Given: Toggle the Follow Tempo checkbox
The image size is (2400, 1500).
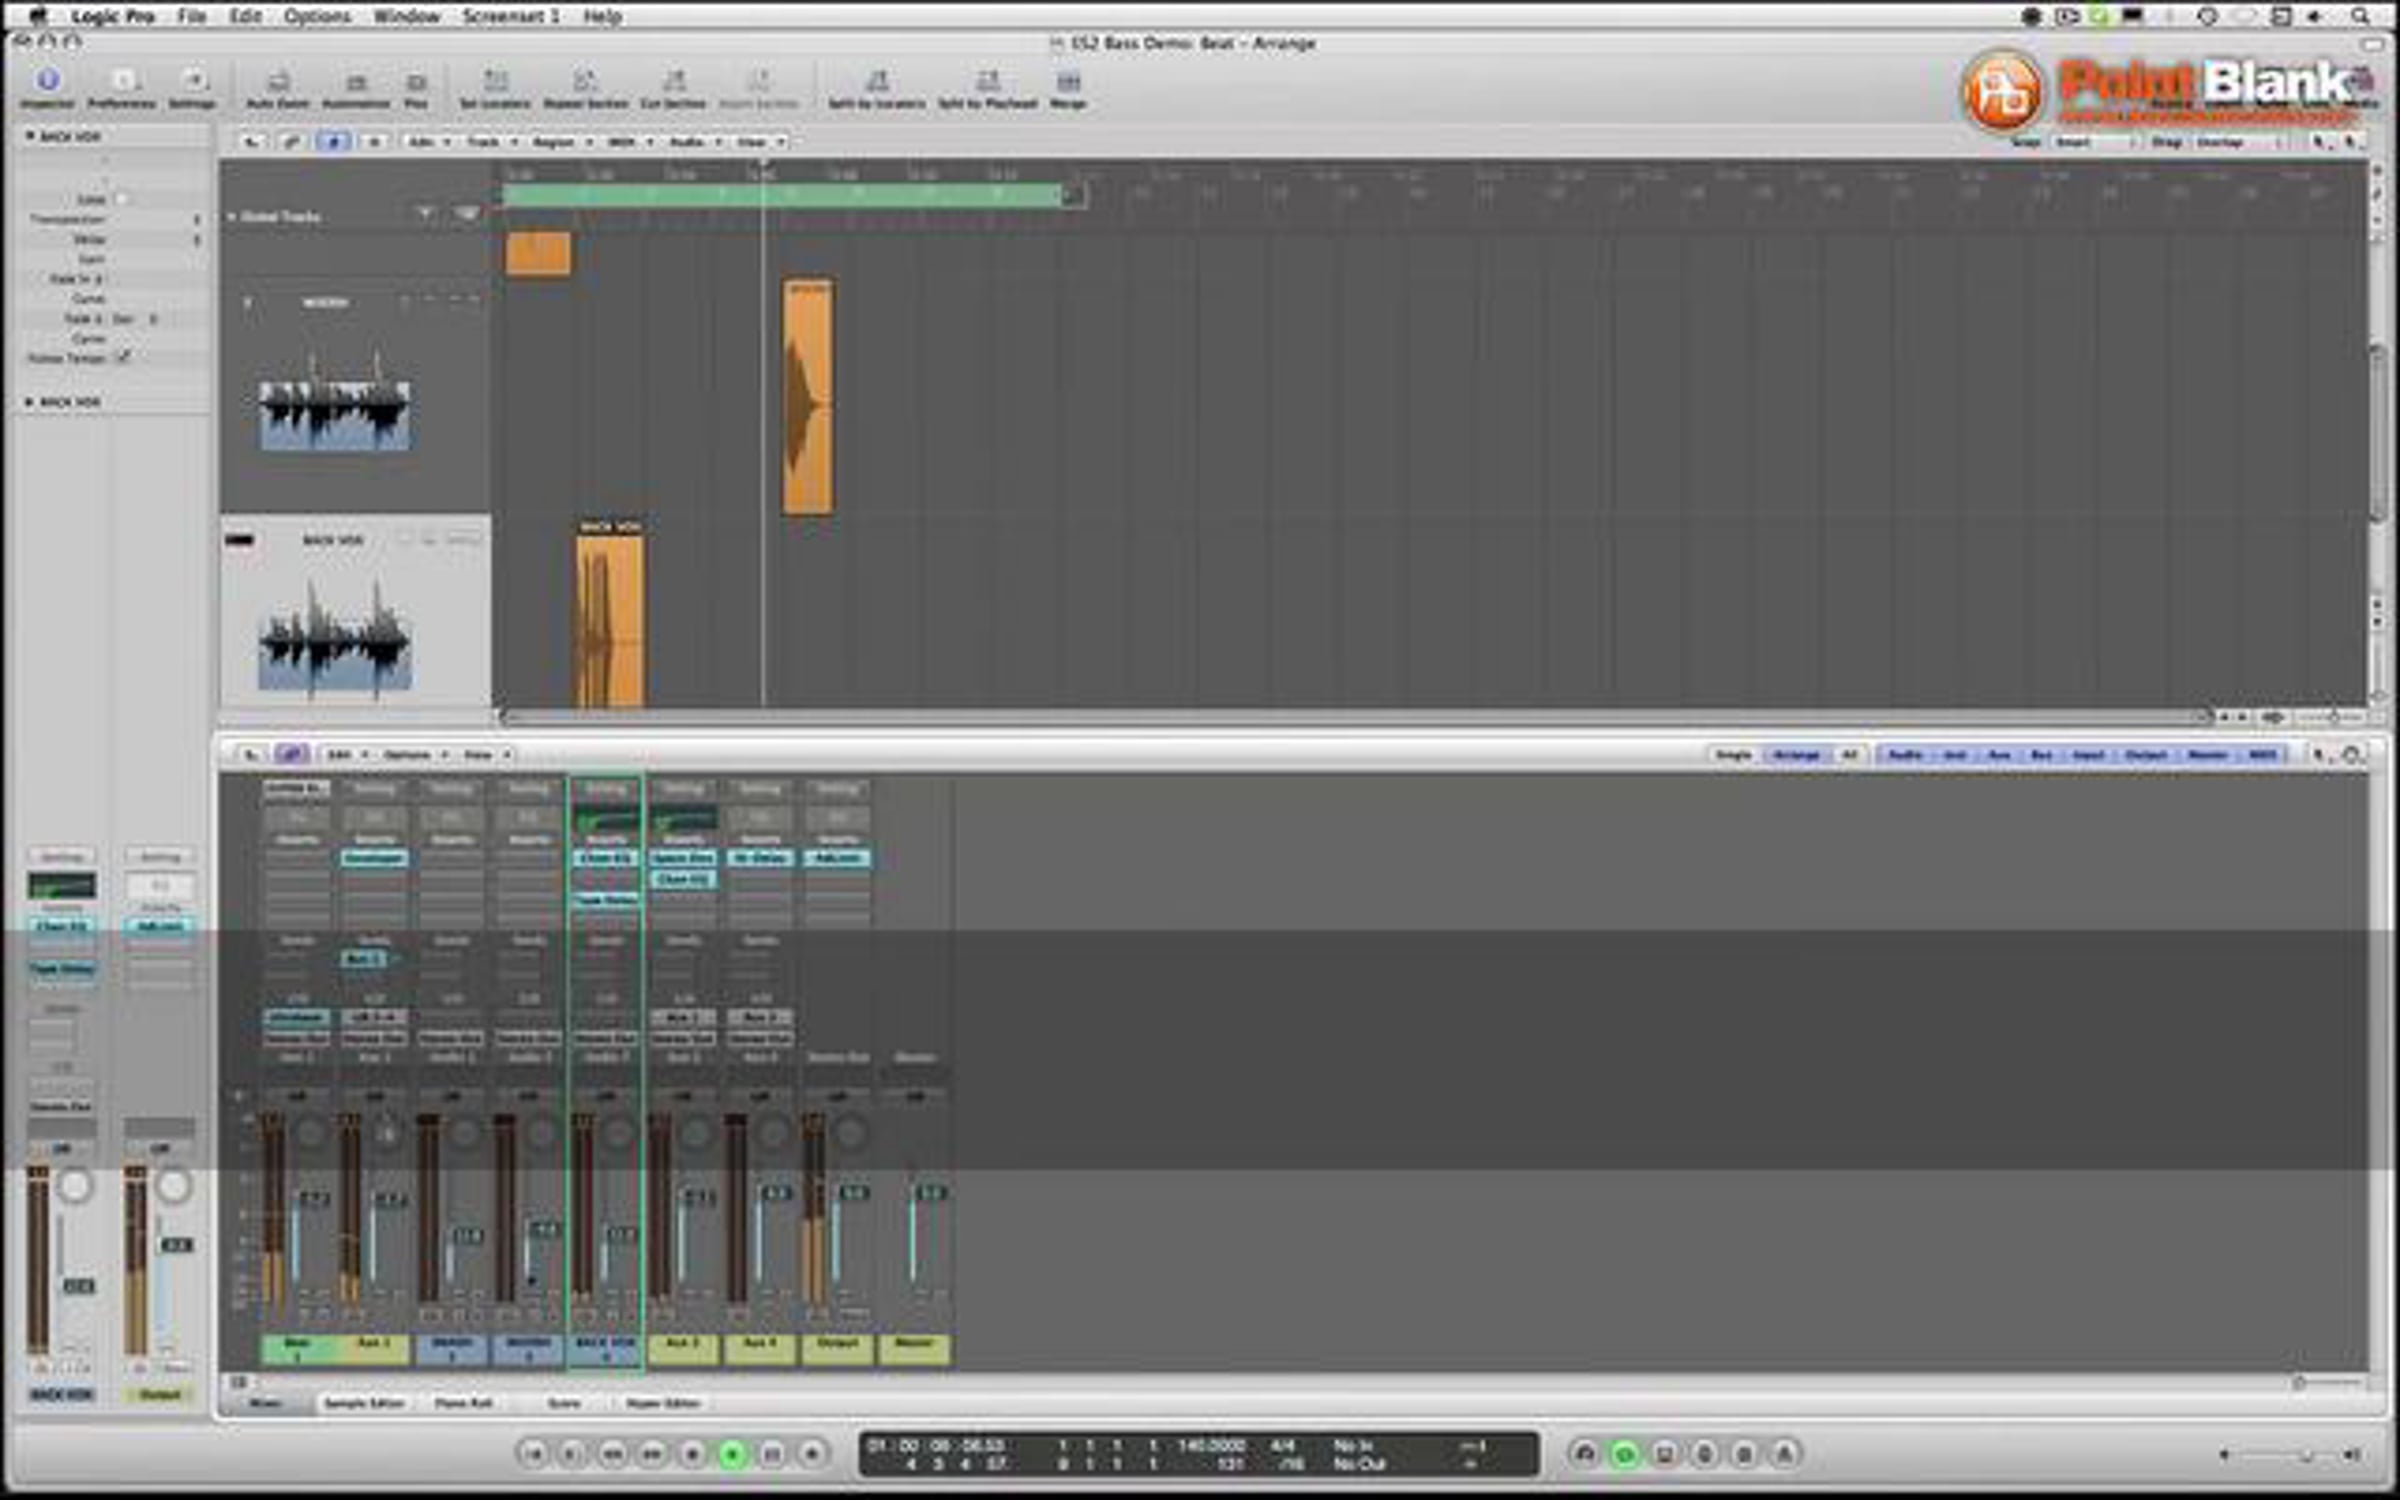Looking at the screenshot, I should pyautogui.click(x=124, y=357).
